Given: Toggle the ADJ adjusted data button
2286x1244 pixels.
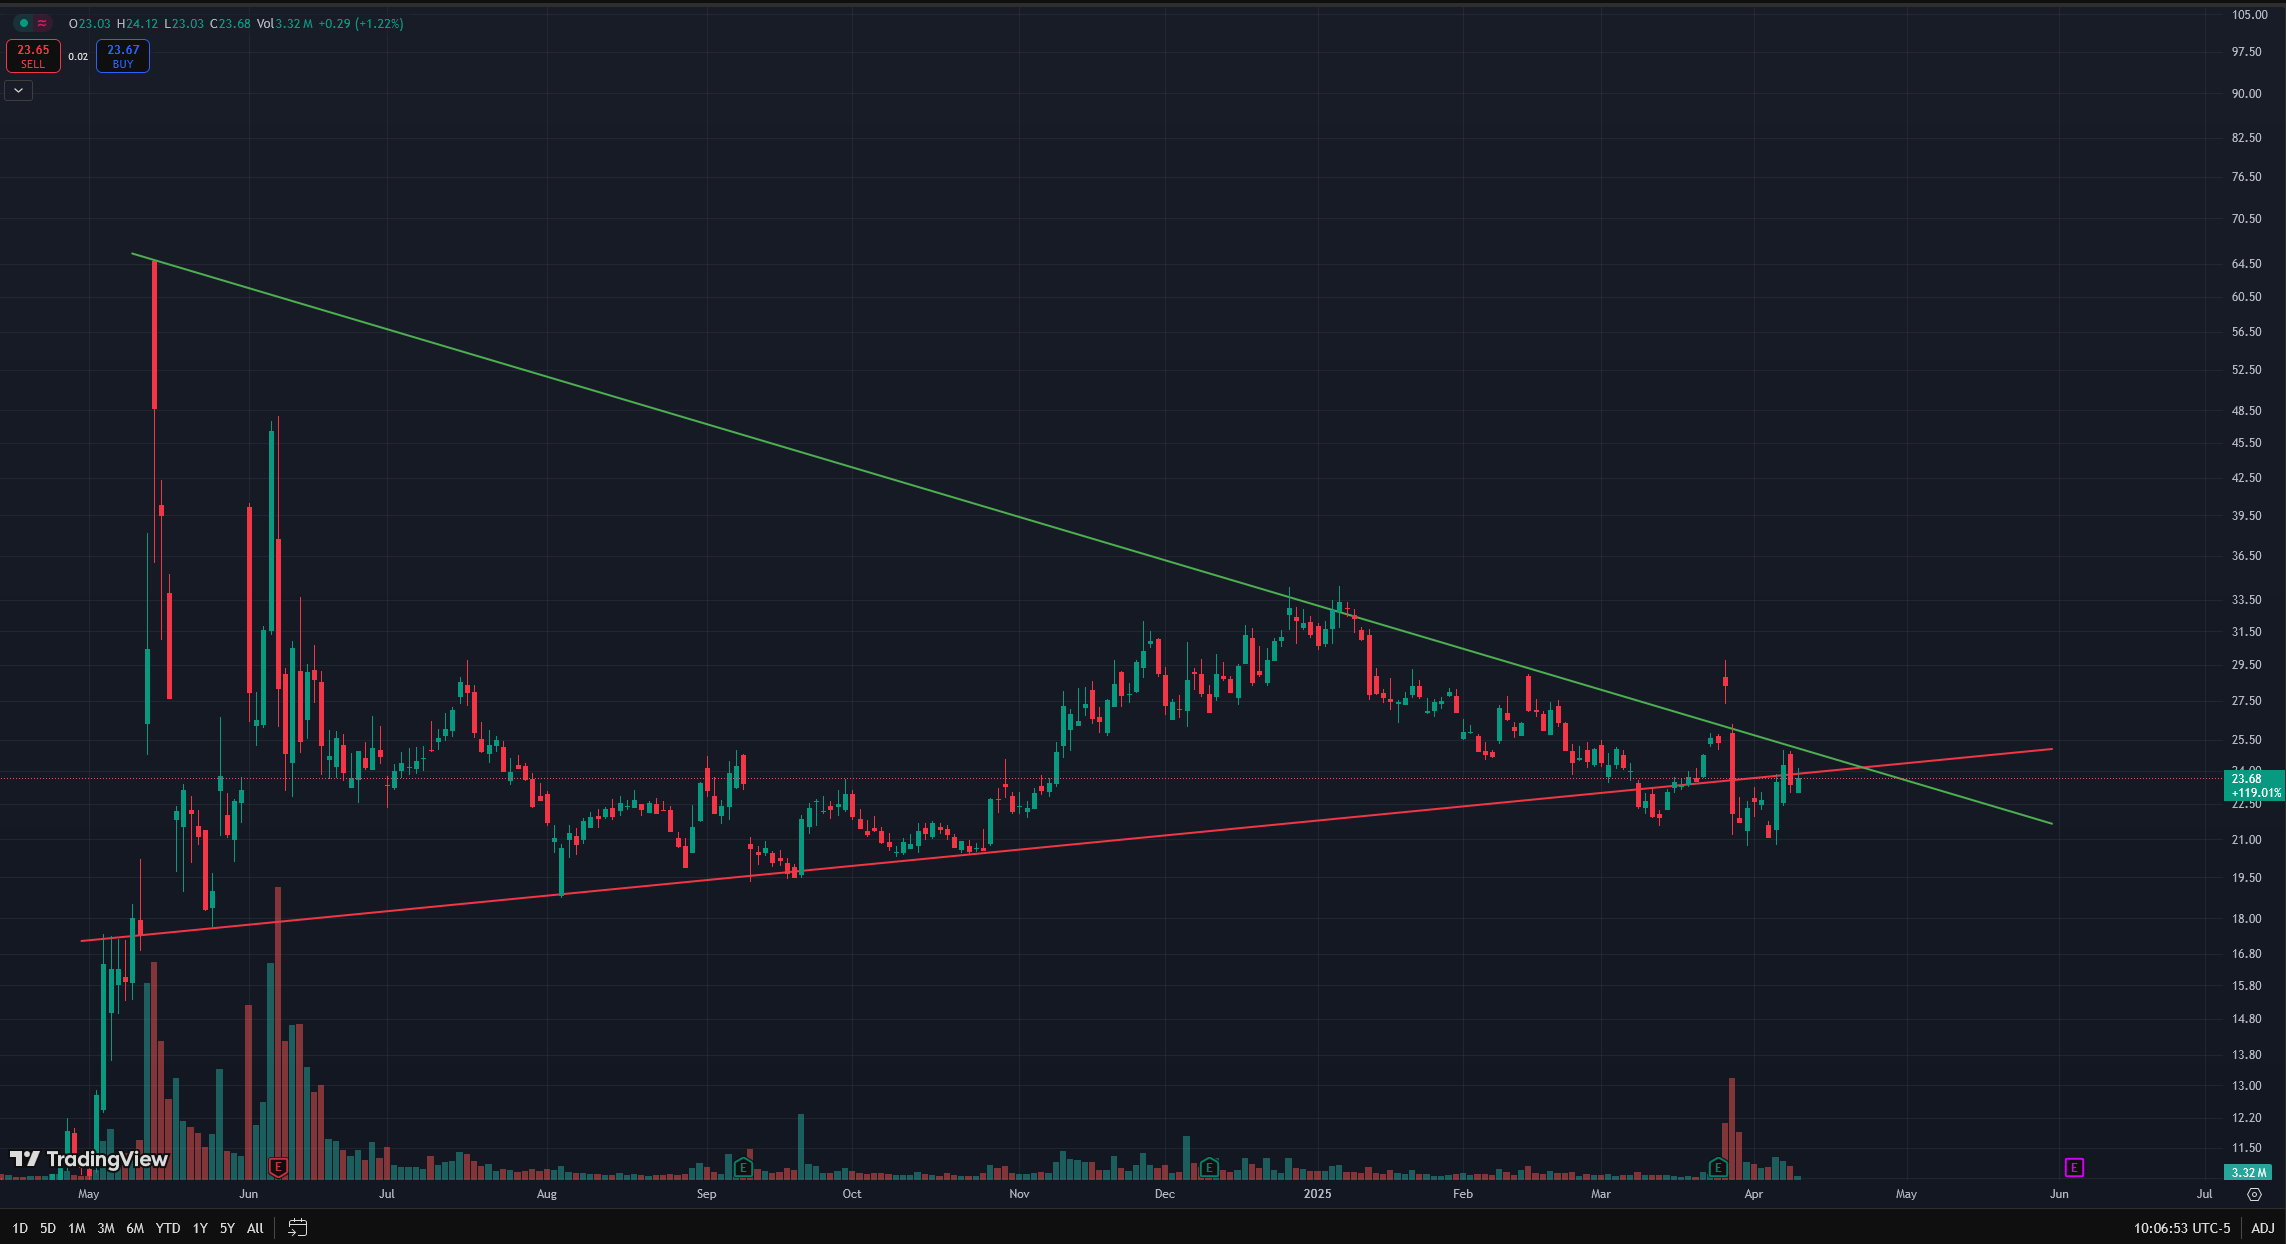Looking at the screenshot, I should tap(2262, 1228).
